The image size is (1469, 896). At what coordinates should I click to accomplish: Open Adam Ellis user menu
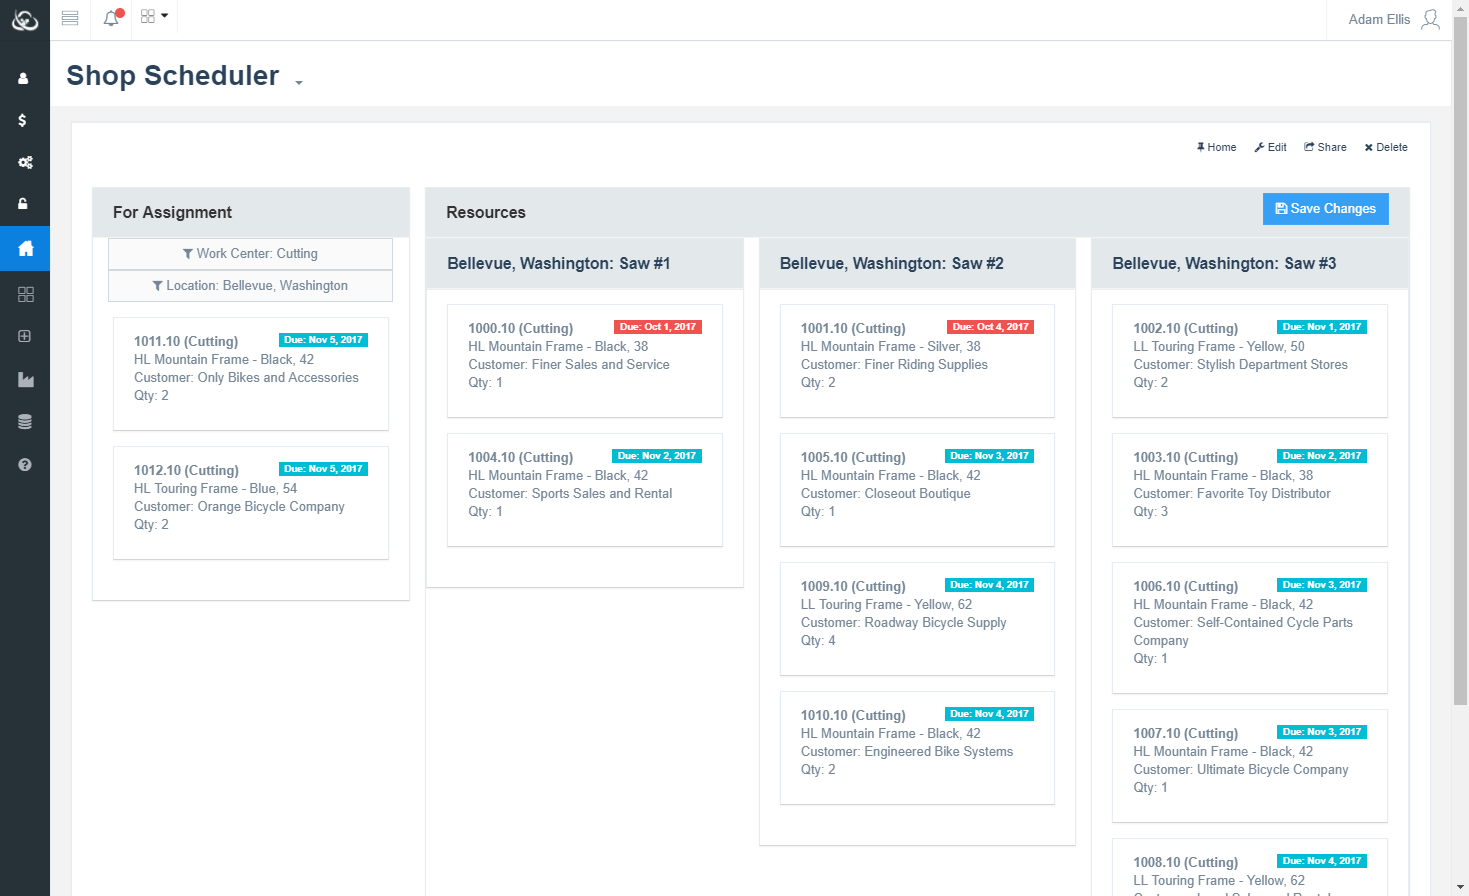pyautogui.click(x=1394, y=19)
